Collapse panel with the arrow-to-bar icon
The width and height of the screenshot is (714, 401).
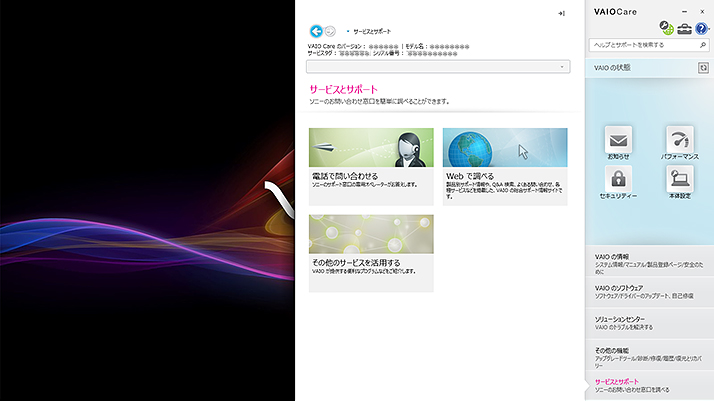pyautogui.click(x=562, y=13)
